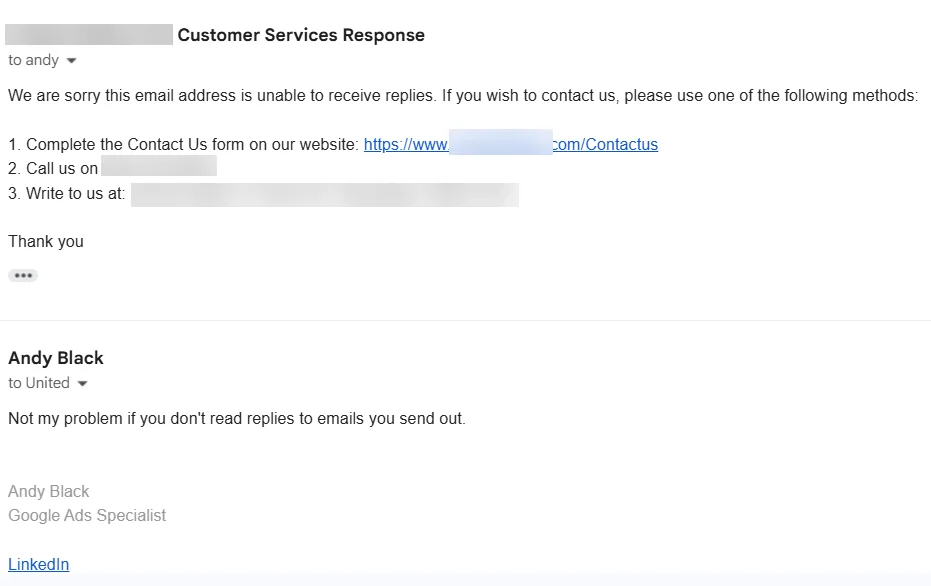The image size is (931, 586).
Task: Click 'Complete the Contact Us form' list item text
Action: (183, 144)
